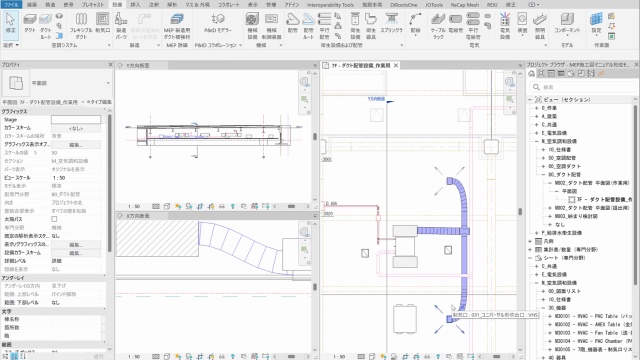
Task: Select the ケーブルラック (Cable Tray) tool
Action: [438, 26]
